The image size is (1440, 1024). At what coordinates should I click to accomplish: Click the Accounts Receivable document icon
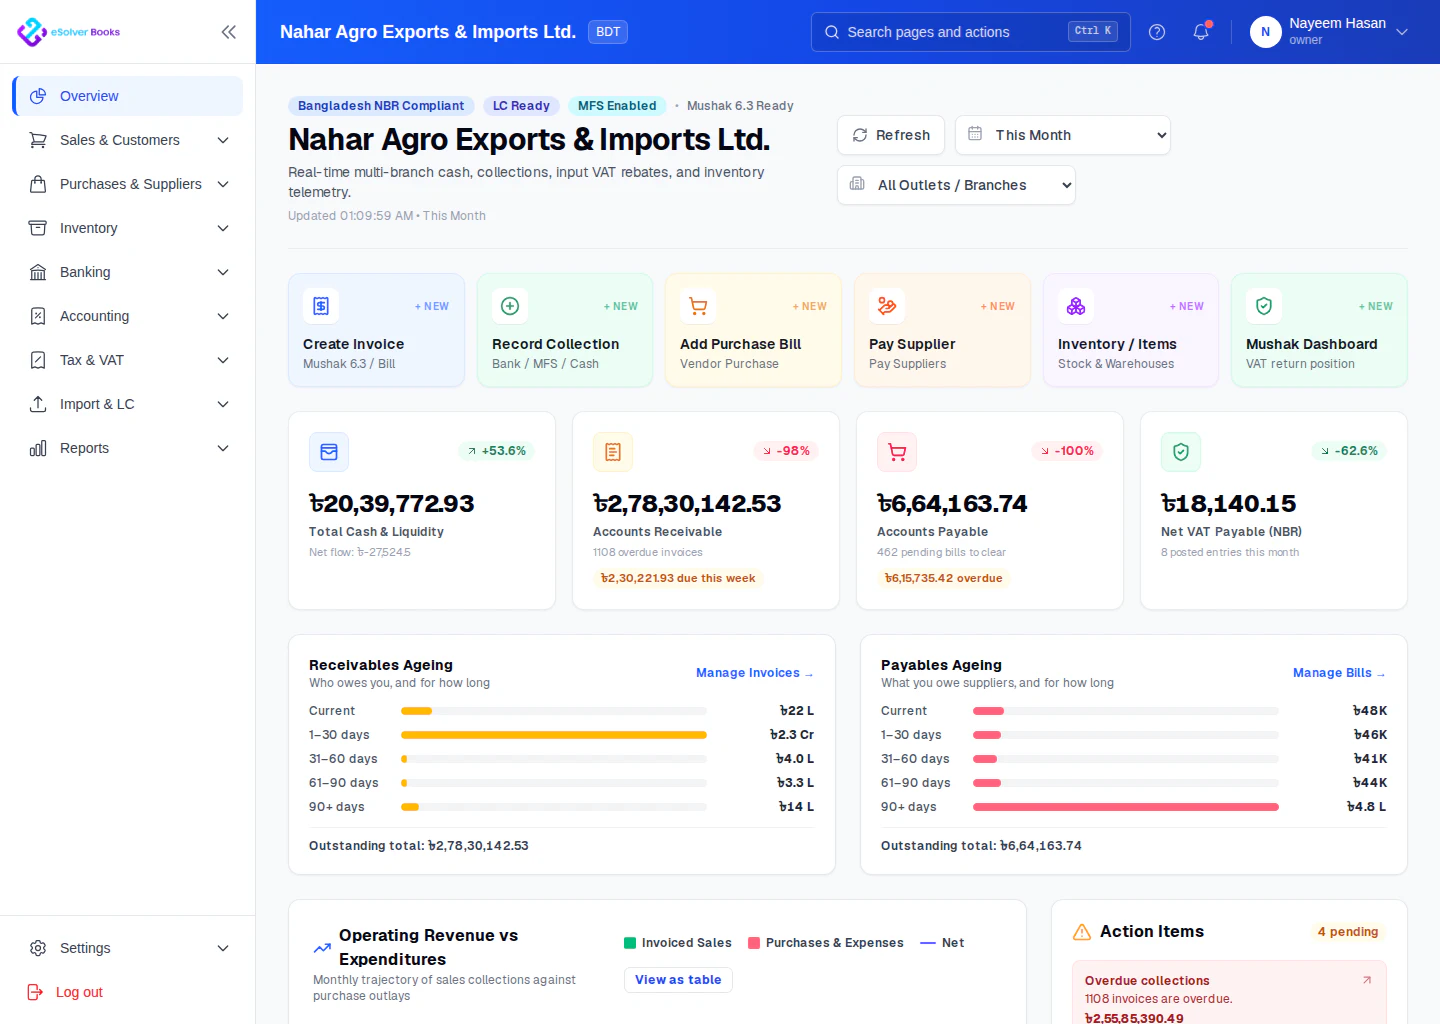[613, 452]
